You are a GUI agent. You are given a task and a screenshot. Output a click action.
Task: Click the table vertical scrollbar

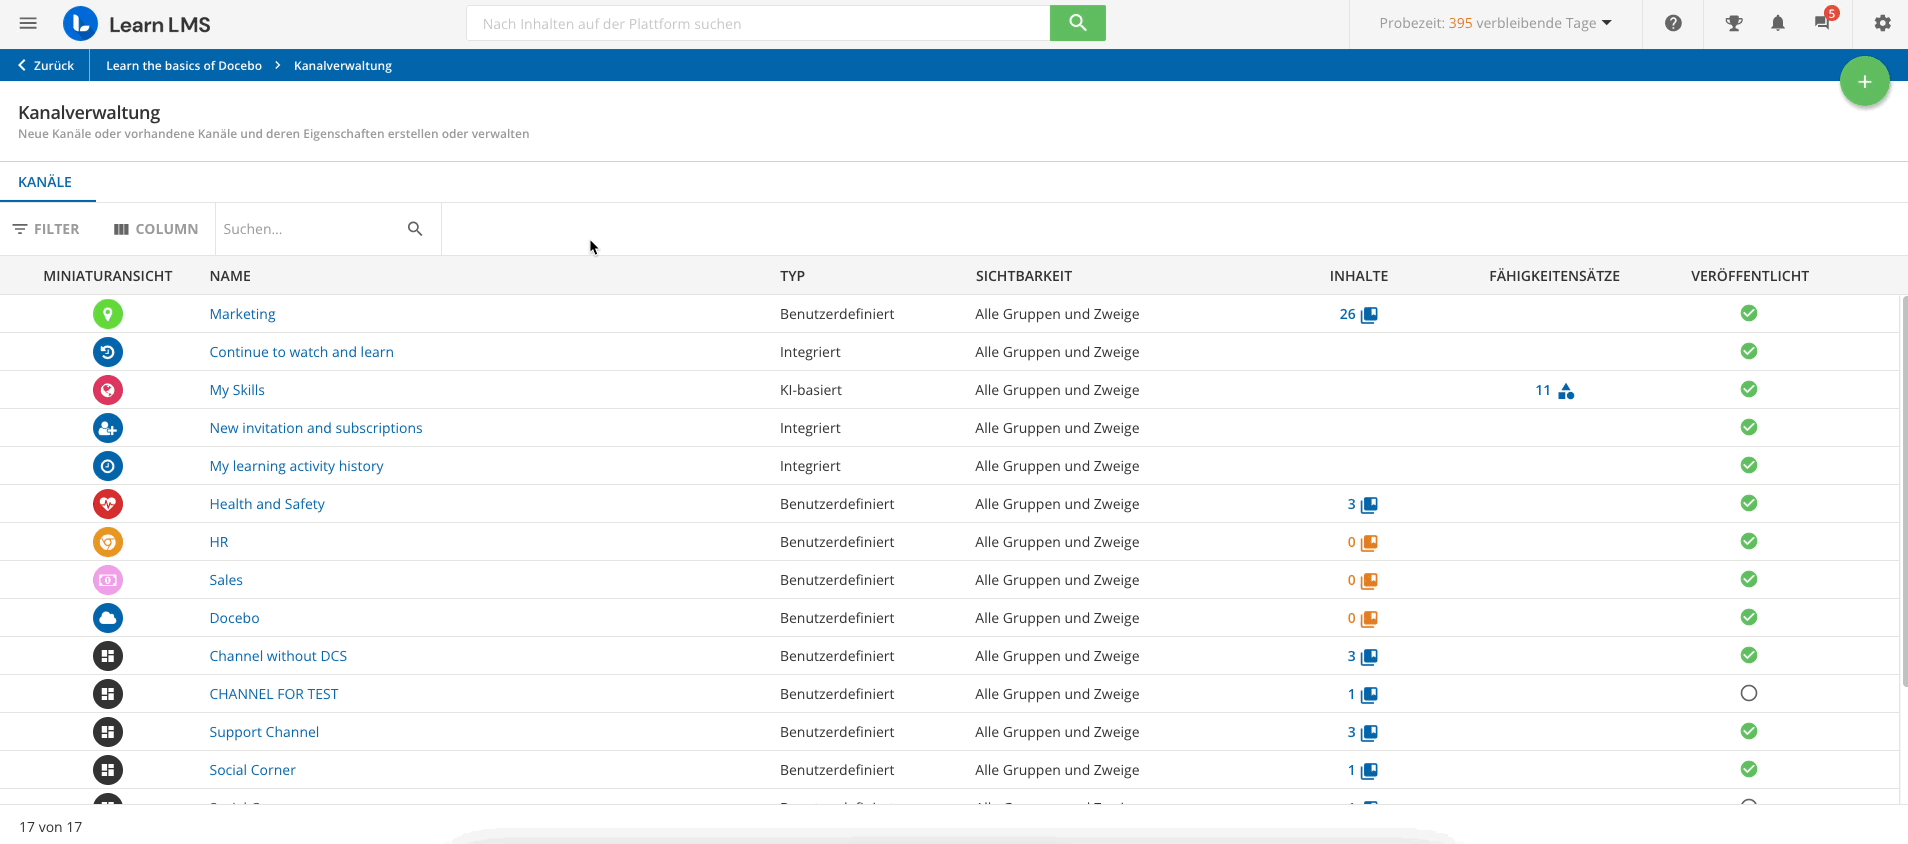(x=1903, y=490)
